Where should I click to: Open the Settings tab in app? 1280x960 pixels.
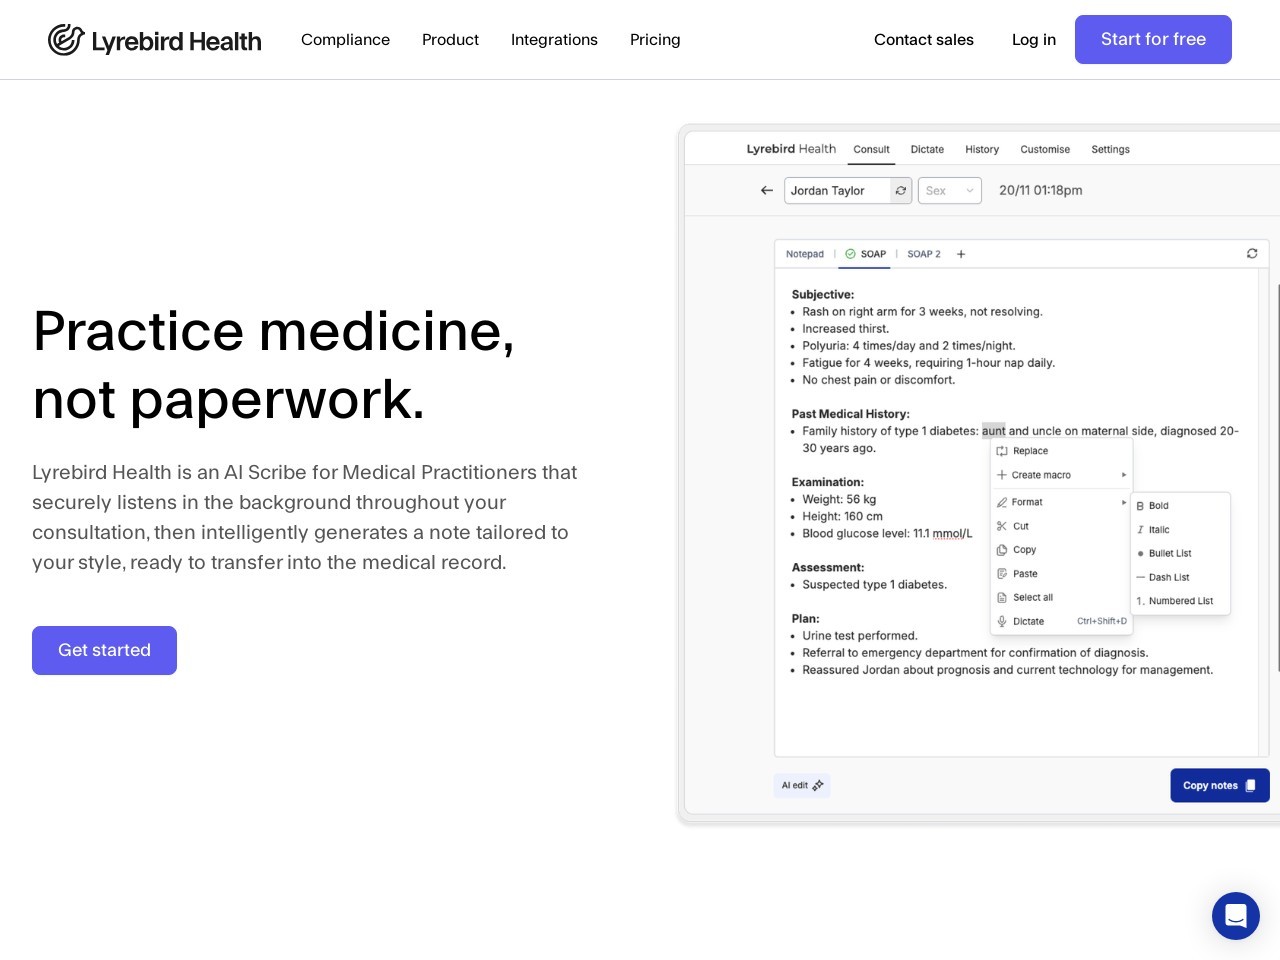1110,149
